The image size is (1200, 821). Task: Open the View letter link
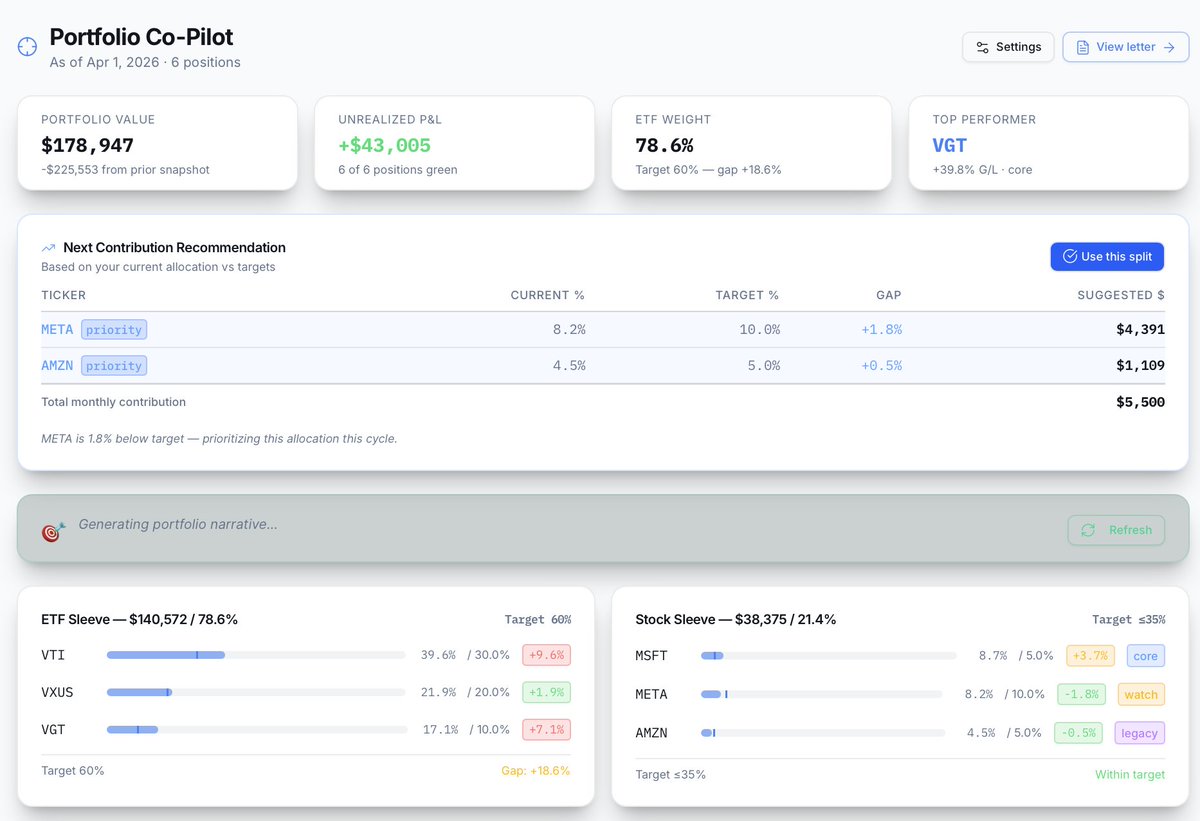click(x=1125, y=47)
